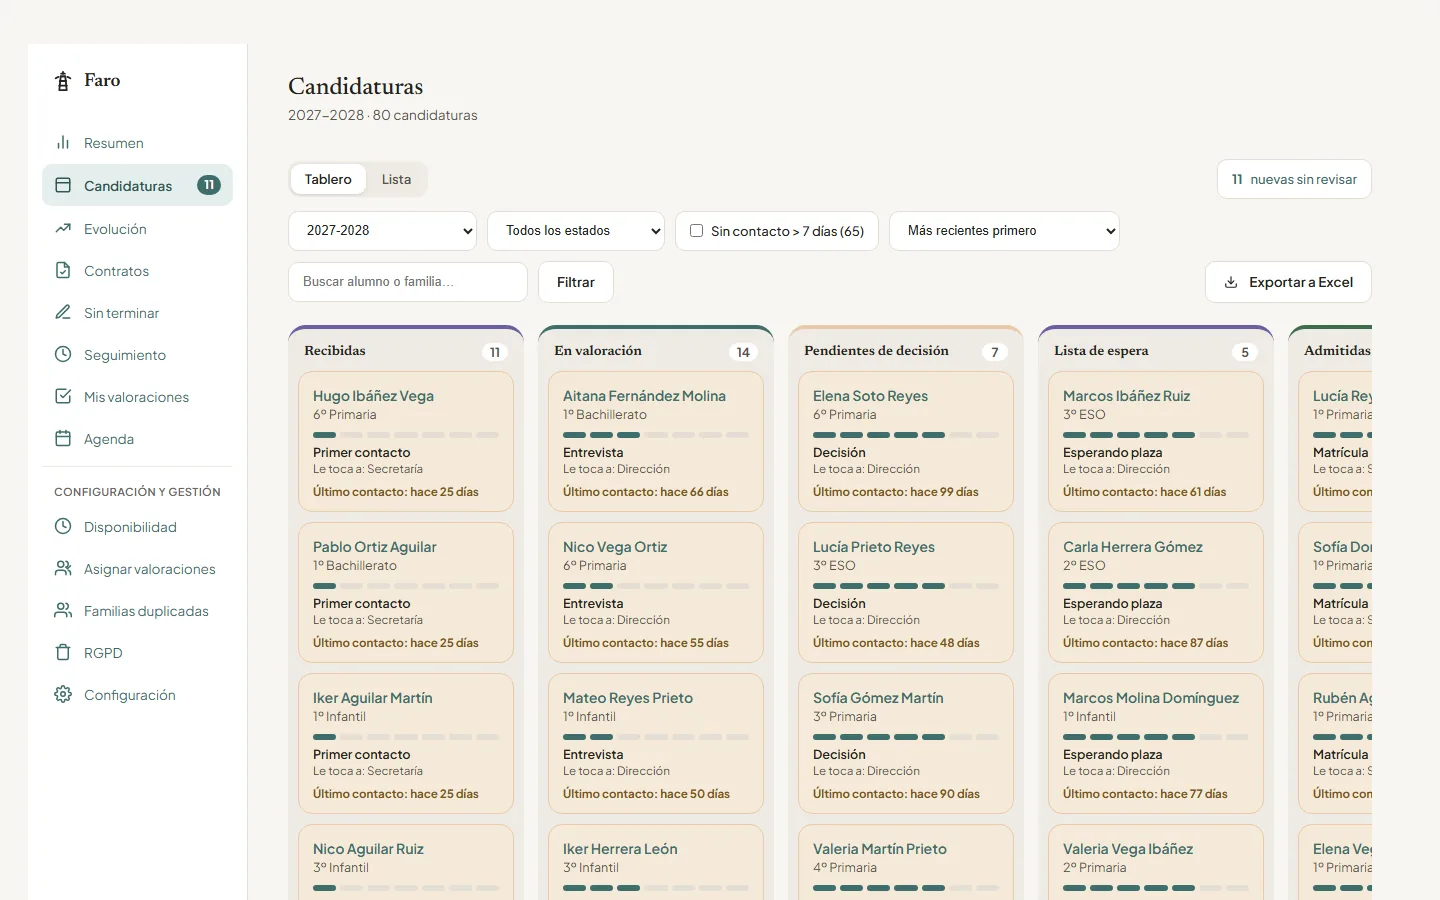Click the Mis valoraciones checkbox icon
Screen dimensions: 1440x900
63,397
